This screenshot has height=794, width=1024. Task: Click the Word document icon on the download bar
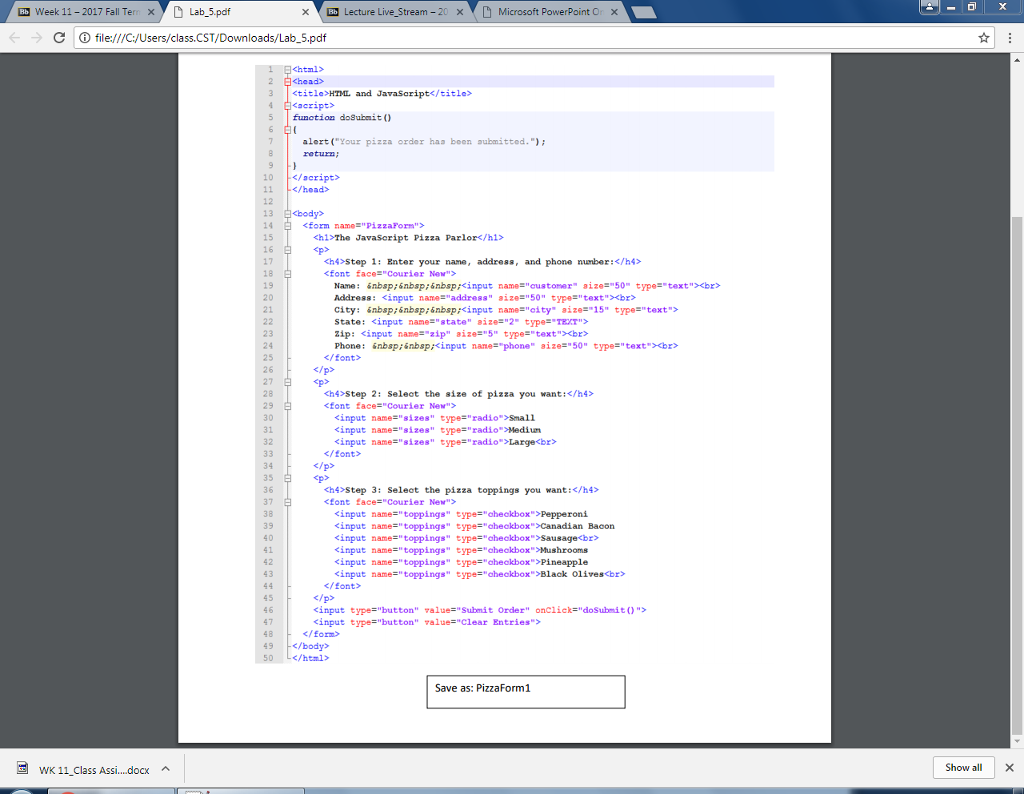[x=22, y=768]
